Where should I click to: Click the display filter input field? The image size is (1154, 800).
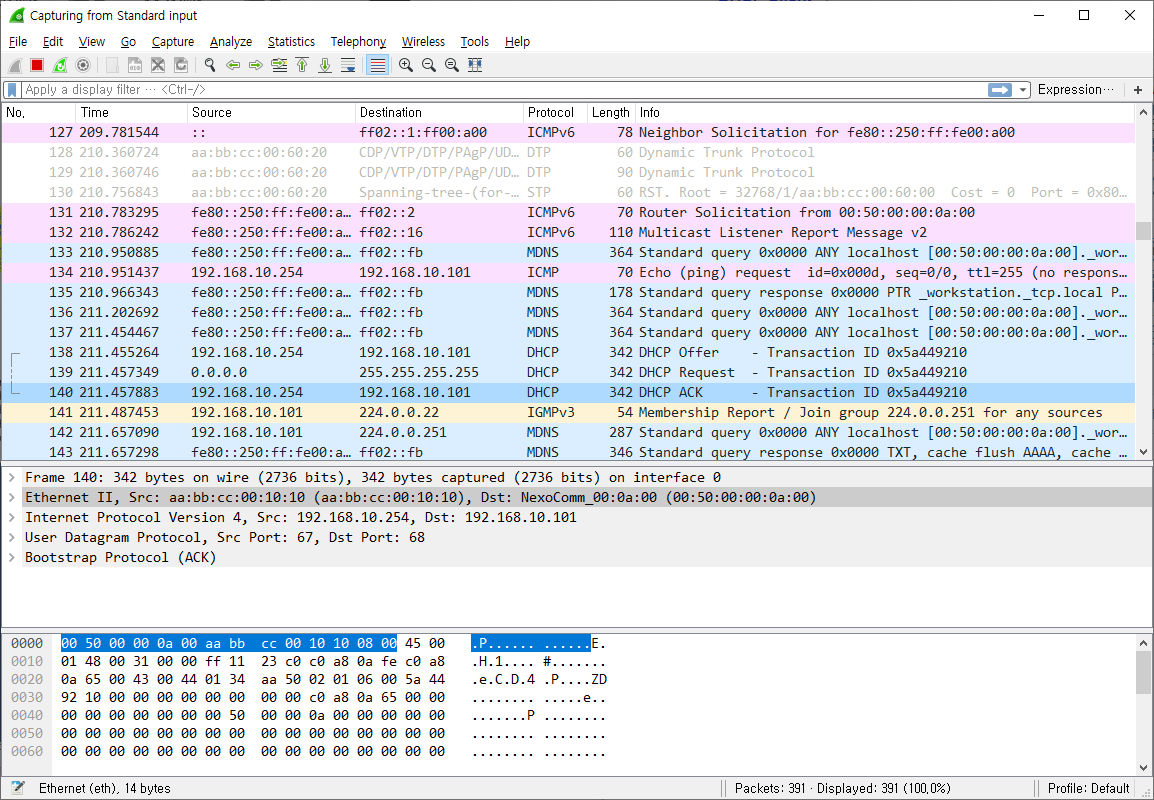coord(504,90)
